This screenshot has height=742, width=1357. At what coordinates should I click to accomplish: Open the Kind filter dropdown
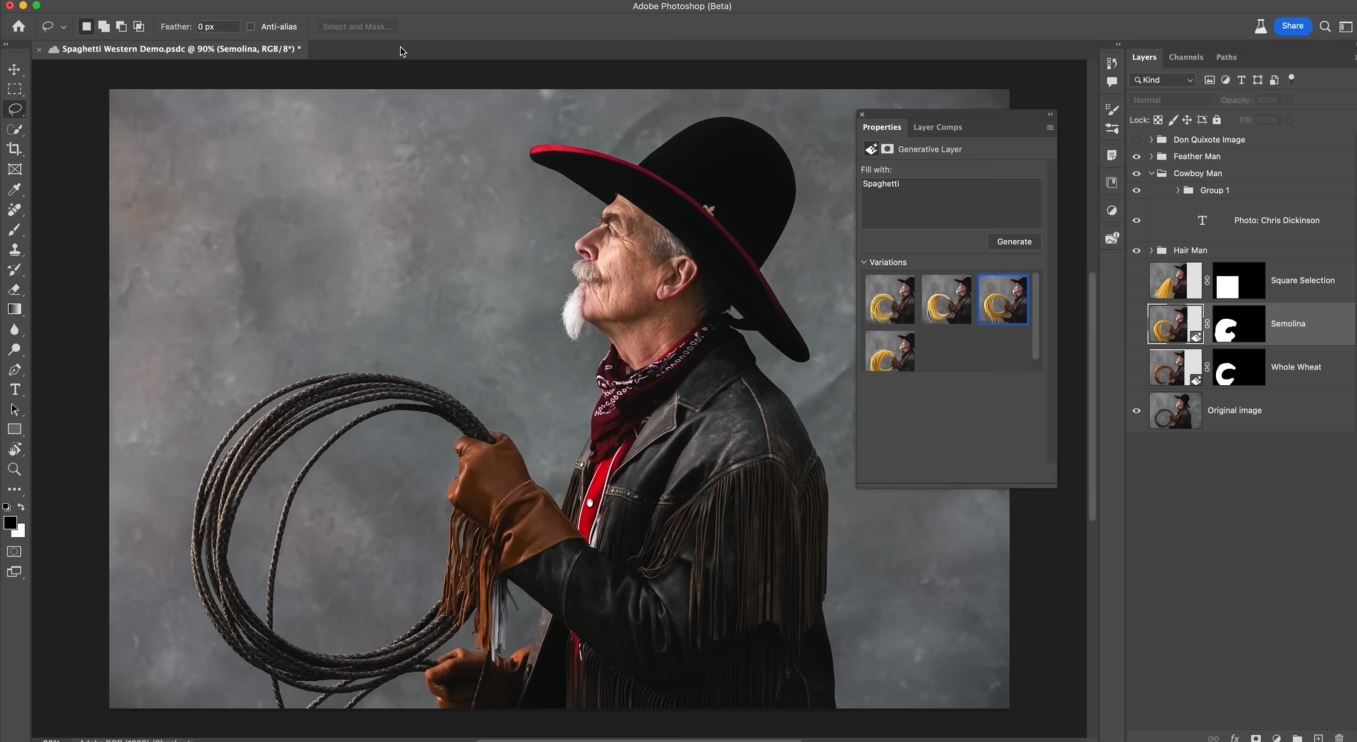1163,80
